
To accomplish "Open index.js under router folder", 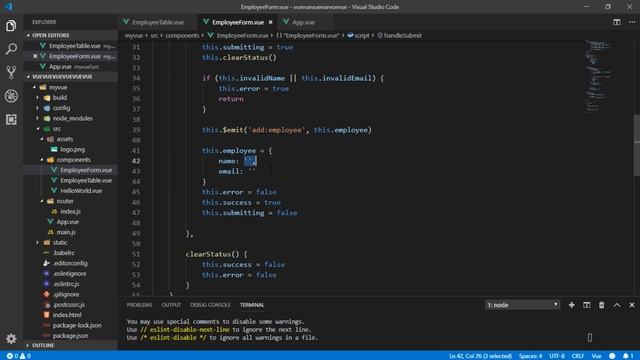I will (70, 211).
